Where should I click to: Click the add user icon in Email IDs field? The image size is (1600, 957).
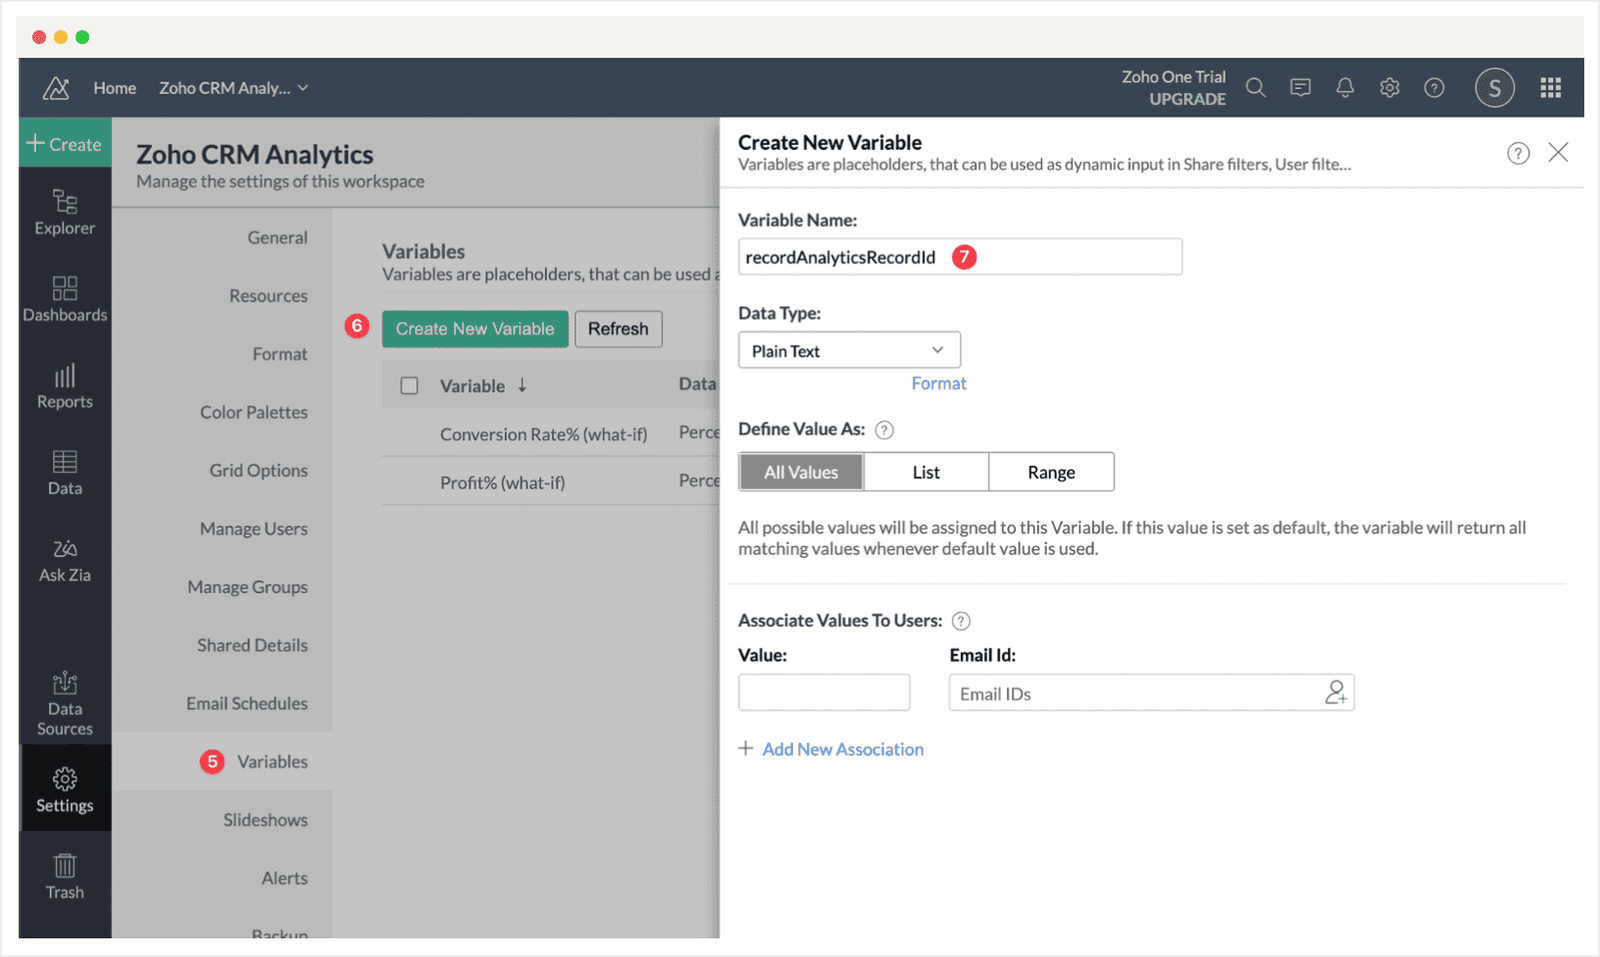coord(1336,692)
